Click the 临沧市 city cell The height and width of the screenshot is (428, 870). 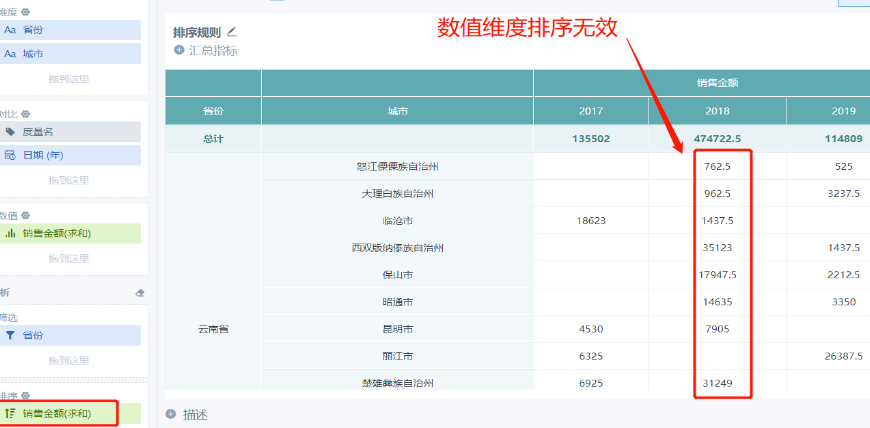[397, 220]
